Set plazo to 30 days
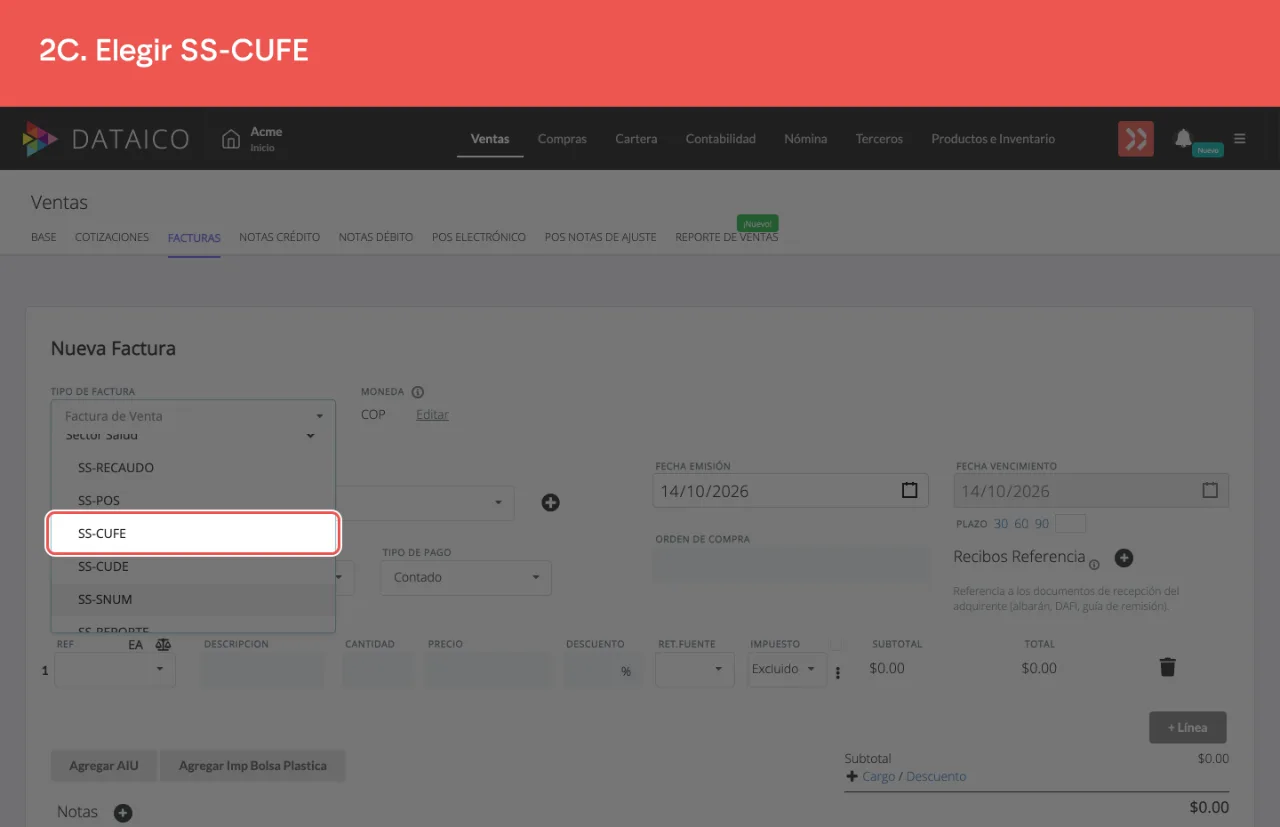The width and height of the screenshot is (1280, 827). 1001,524
